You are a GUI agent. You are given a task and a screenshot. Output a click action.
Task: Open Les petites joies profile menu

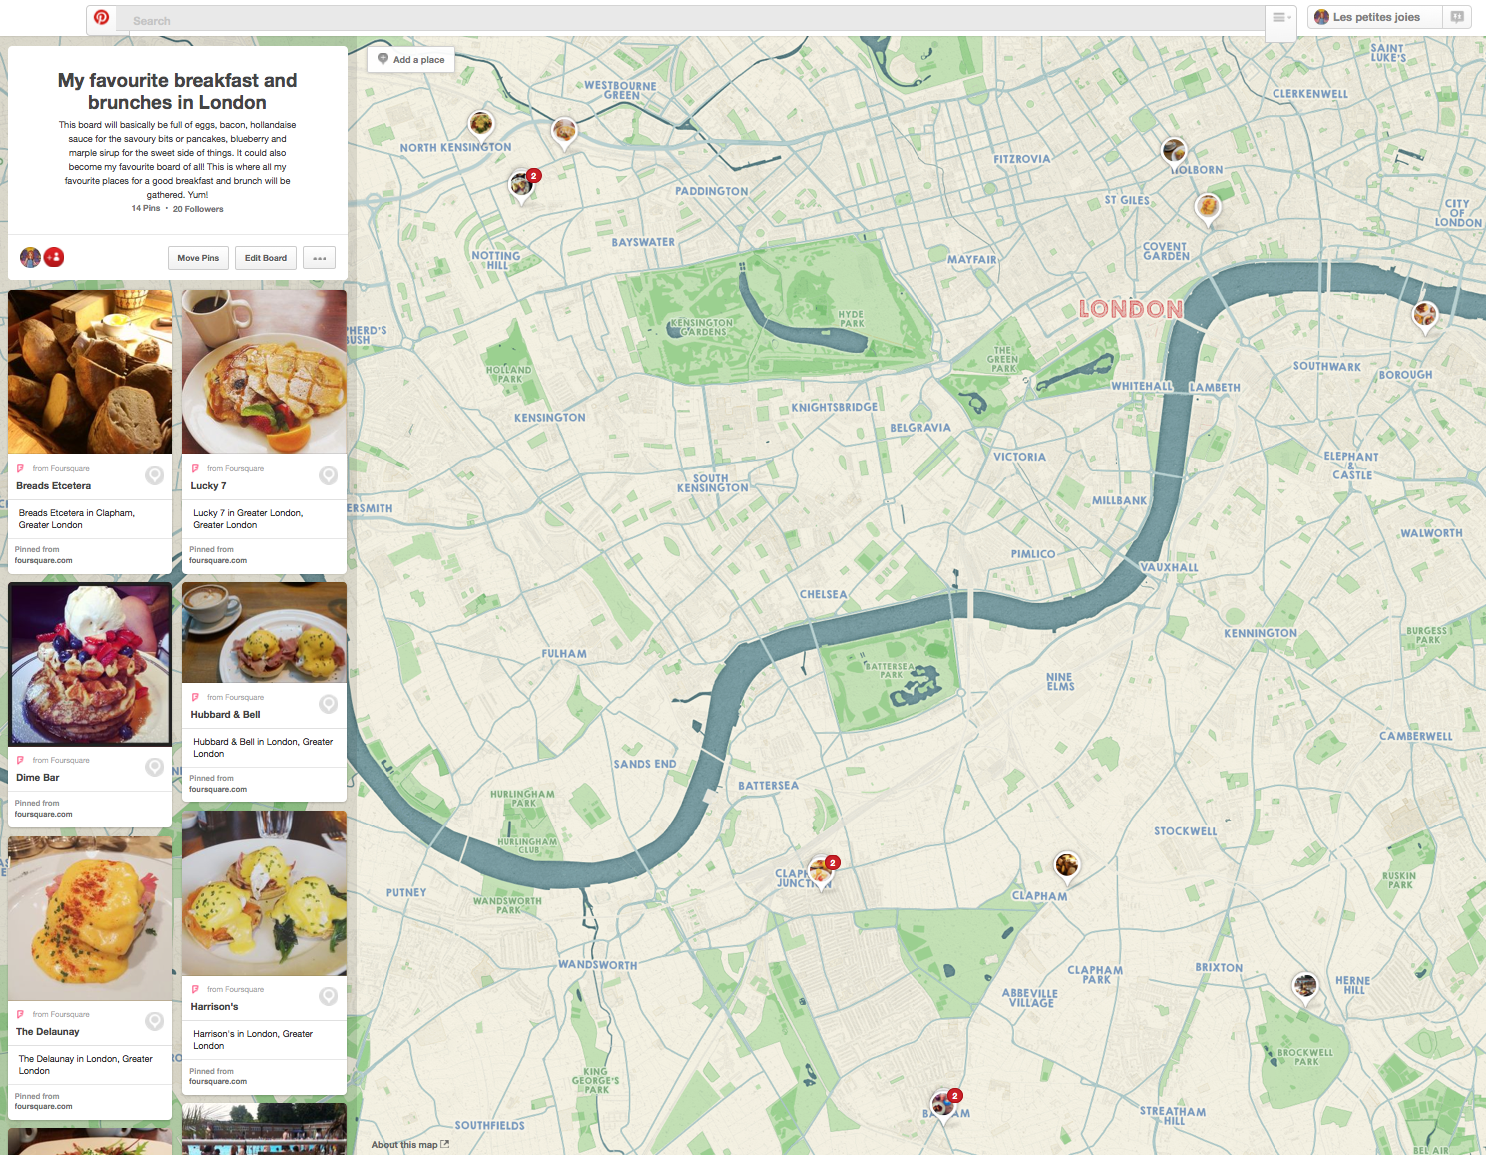point(1374,17)
